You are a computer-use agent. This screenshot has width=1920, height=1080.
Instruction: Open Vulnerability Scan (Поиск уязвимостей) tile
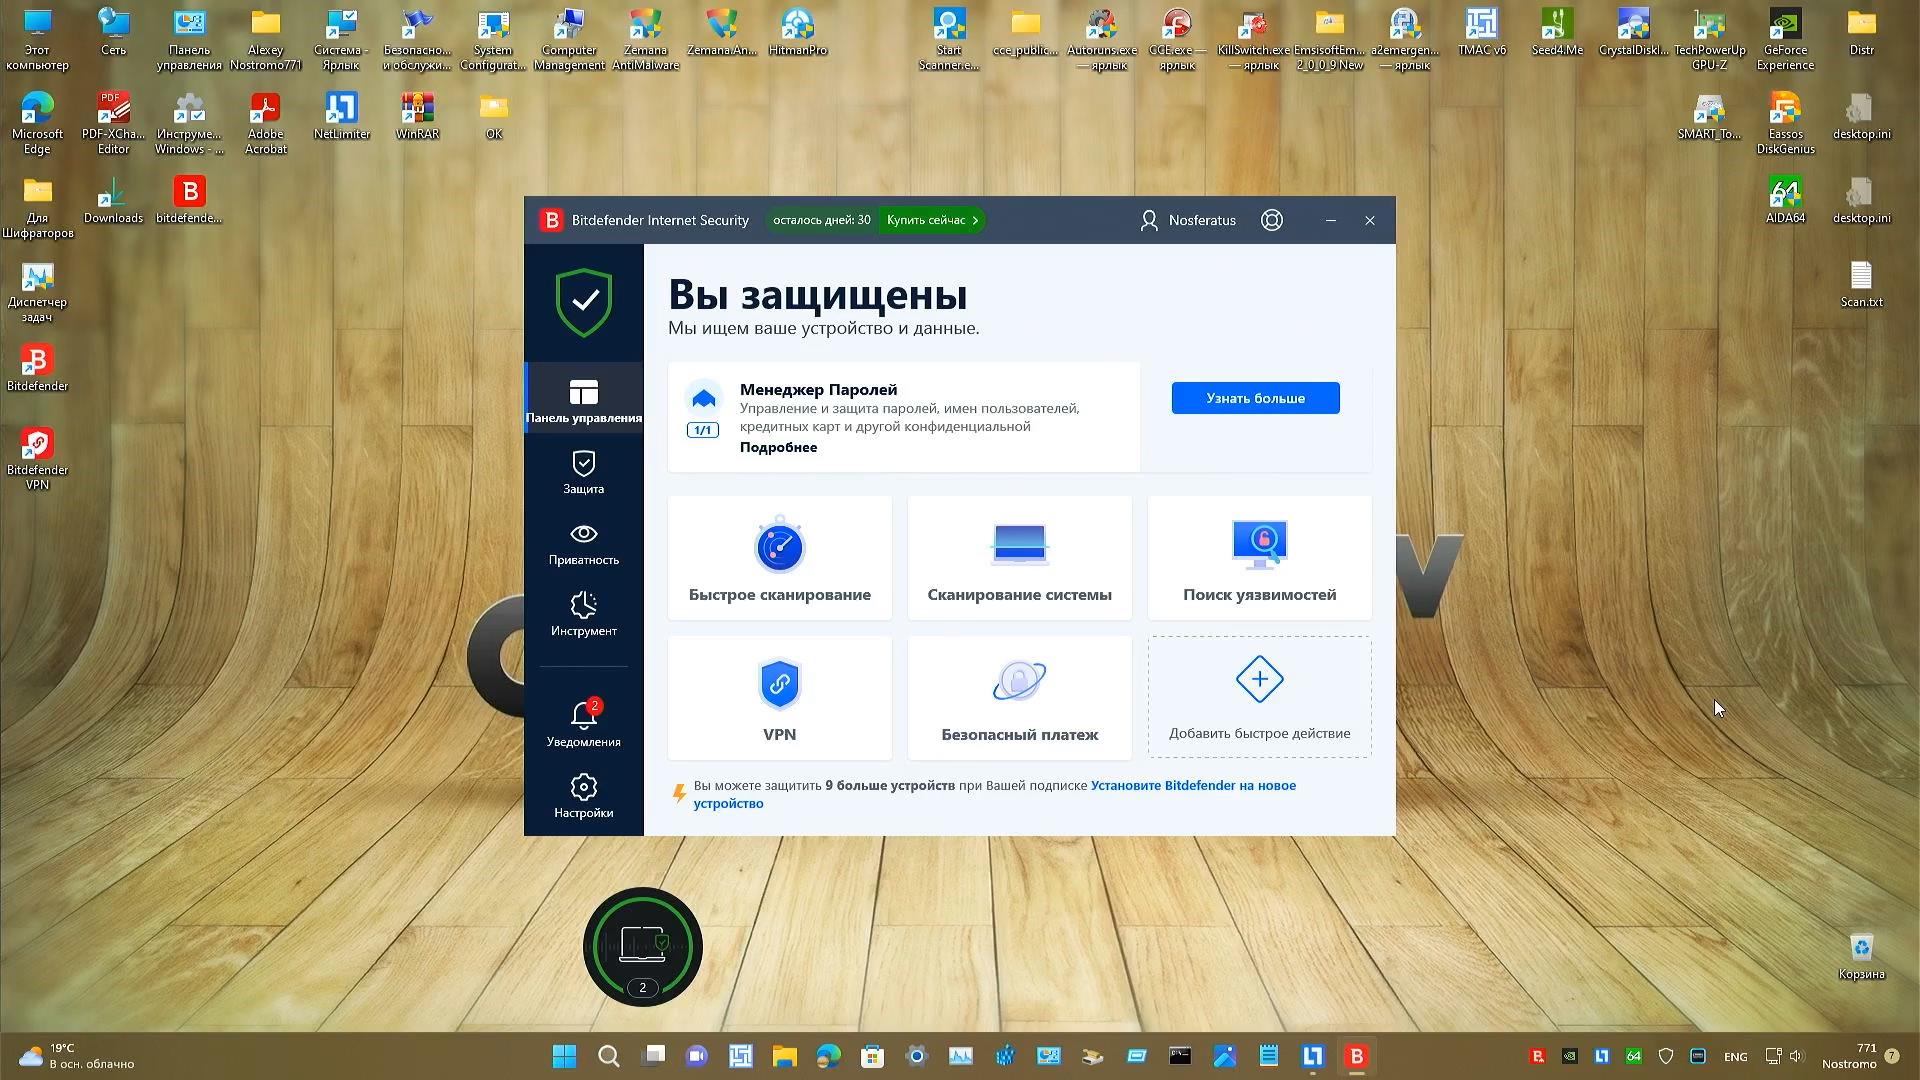coord(1259,558)
